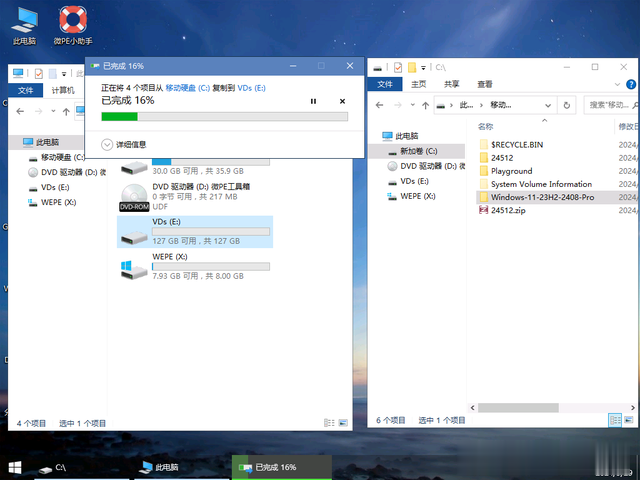Open help in C:\ window

[631, 84]
